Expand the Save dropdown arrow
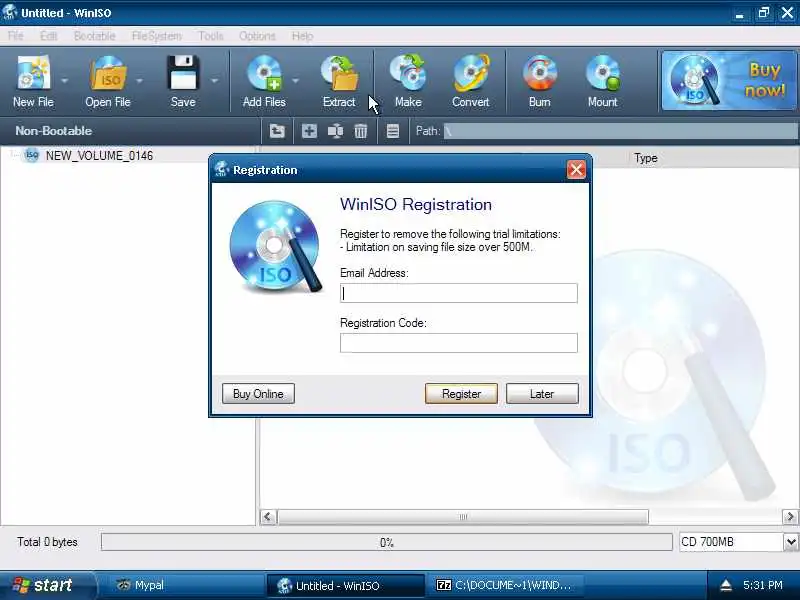 214,81
